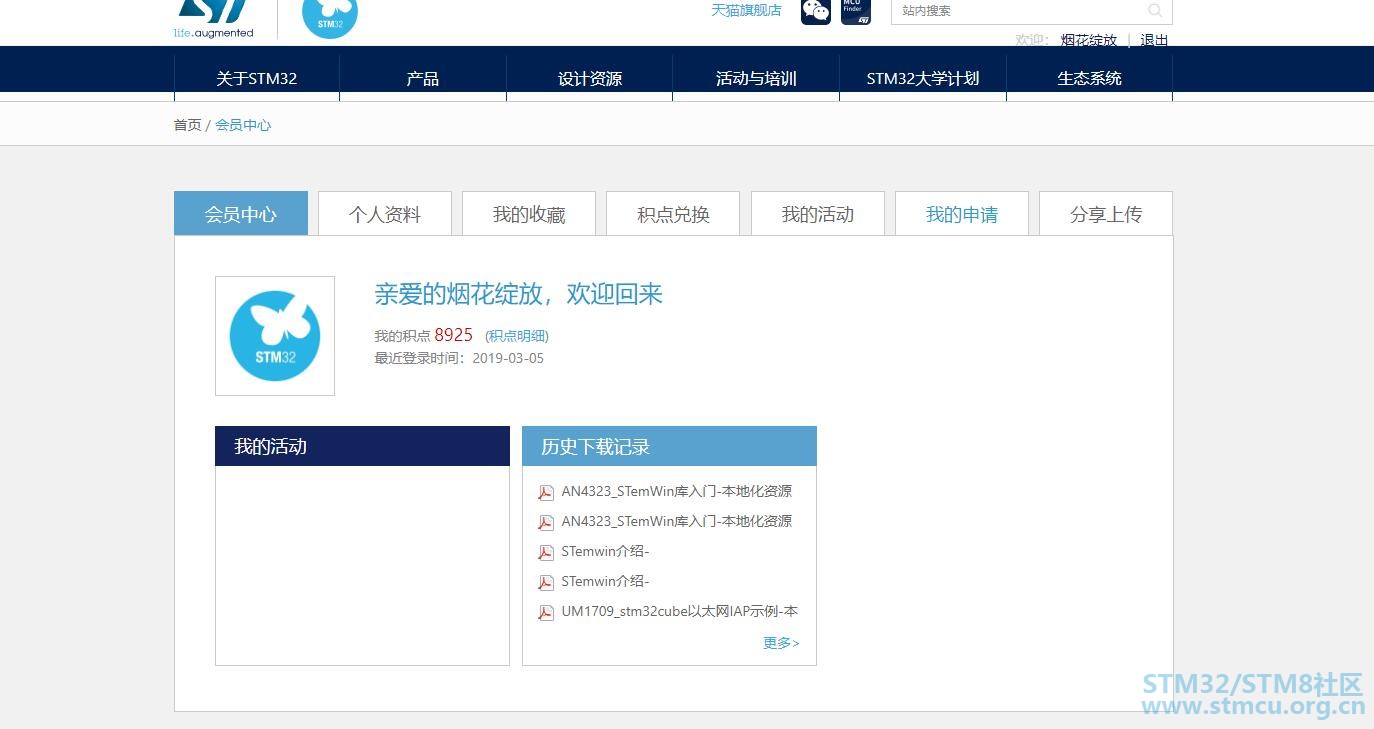The height and width of the screenshot is (729, 1374).
Task: Click the search magnifier icon
Action: point(1155,11)
